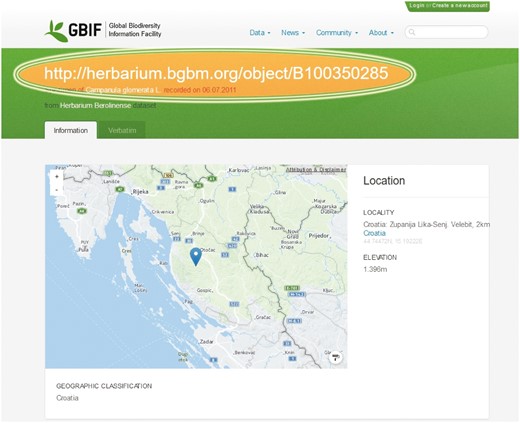The image size is (520, 423).
Task: Click the elevation value 1.398m
Action: 375,269
